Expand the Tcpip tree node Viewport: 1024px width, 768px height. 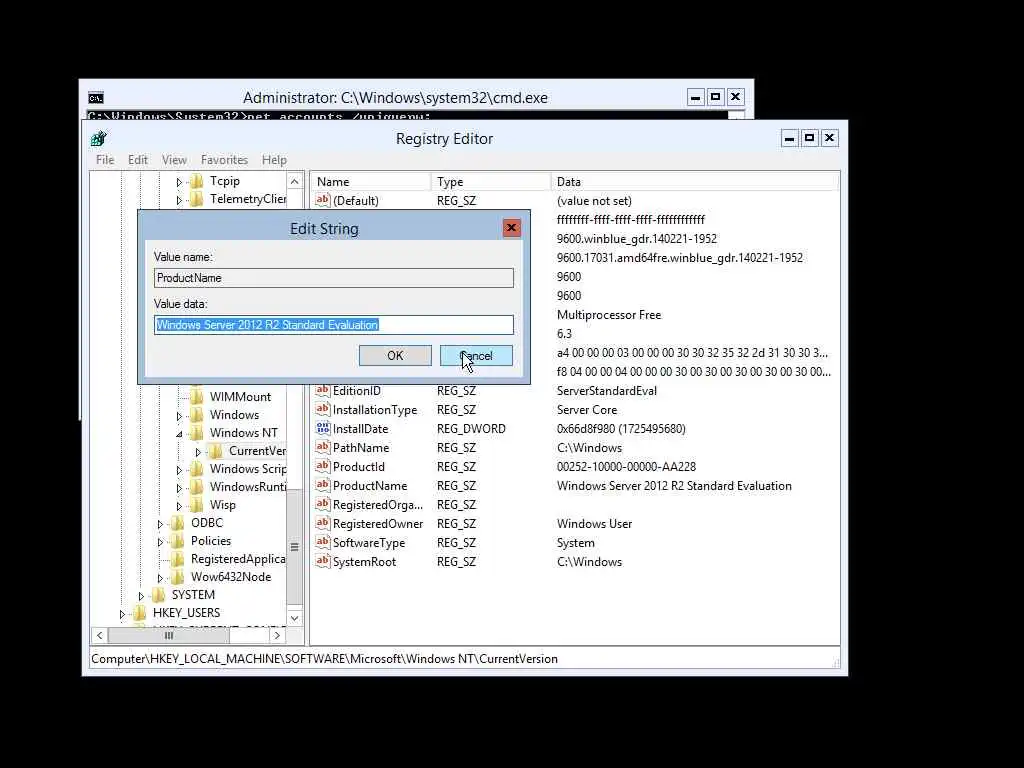(x=179, y=182)
